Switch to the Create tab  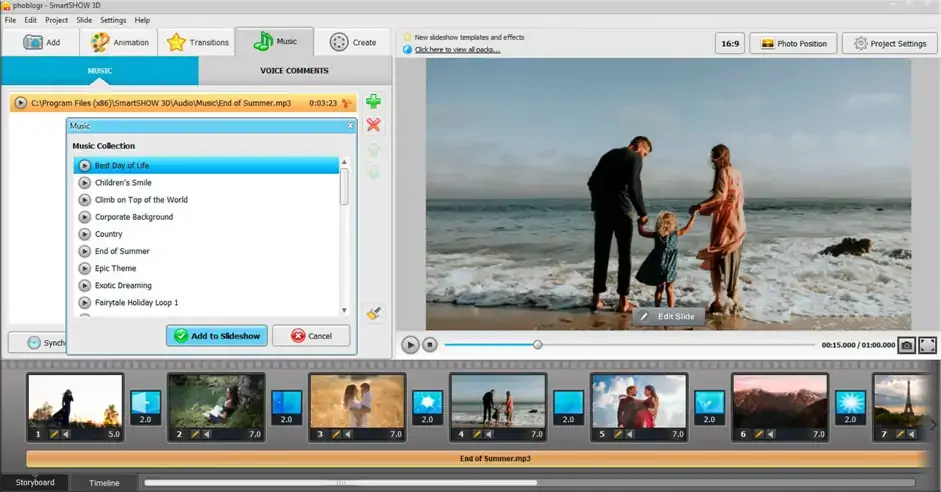[x=353, y=43]
